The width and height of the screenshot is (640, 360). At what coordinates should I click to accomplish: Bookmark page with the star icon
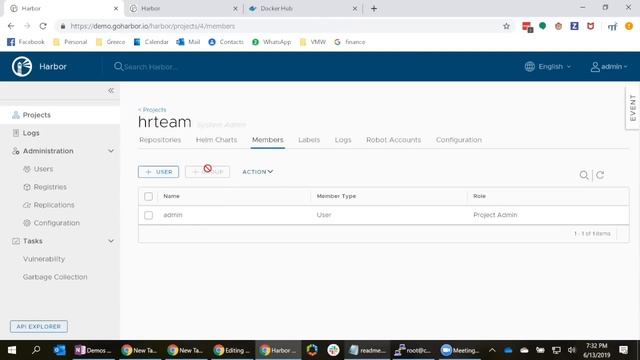pos(507,26)
